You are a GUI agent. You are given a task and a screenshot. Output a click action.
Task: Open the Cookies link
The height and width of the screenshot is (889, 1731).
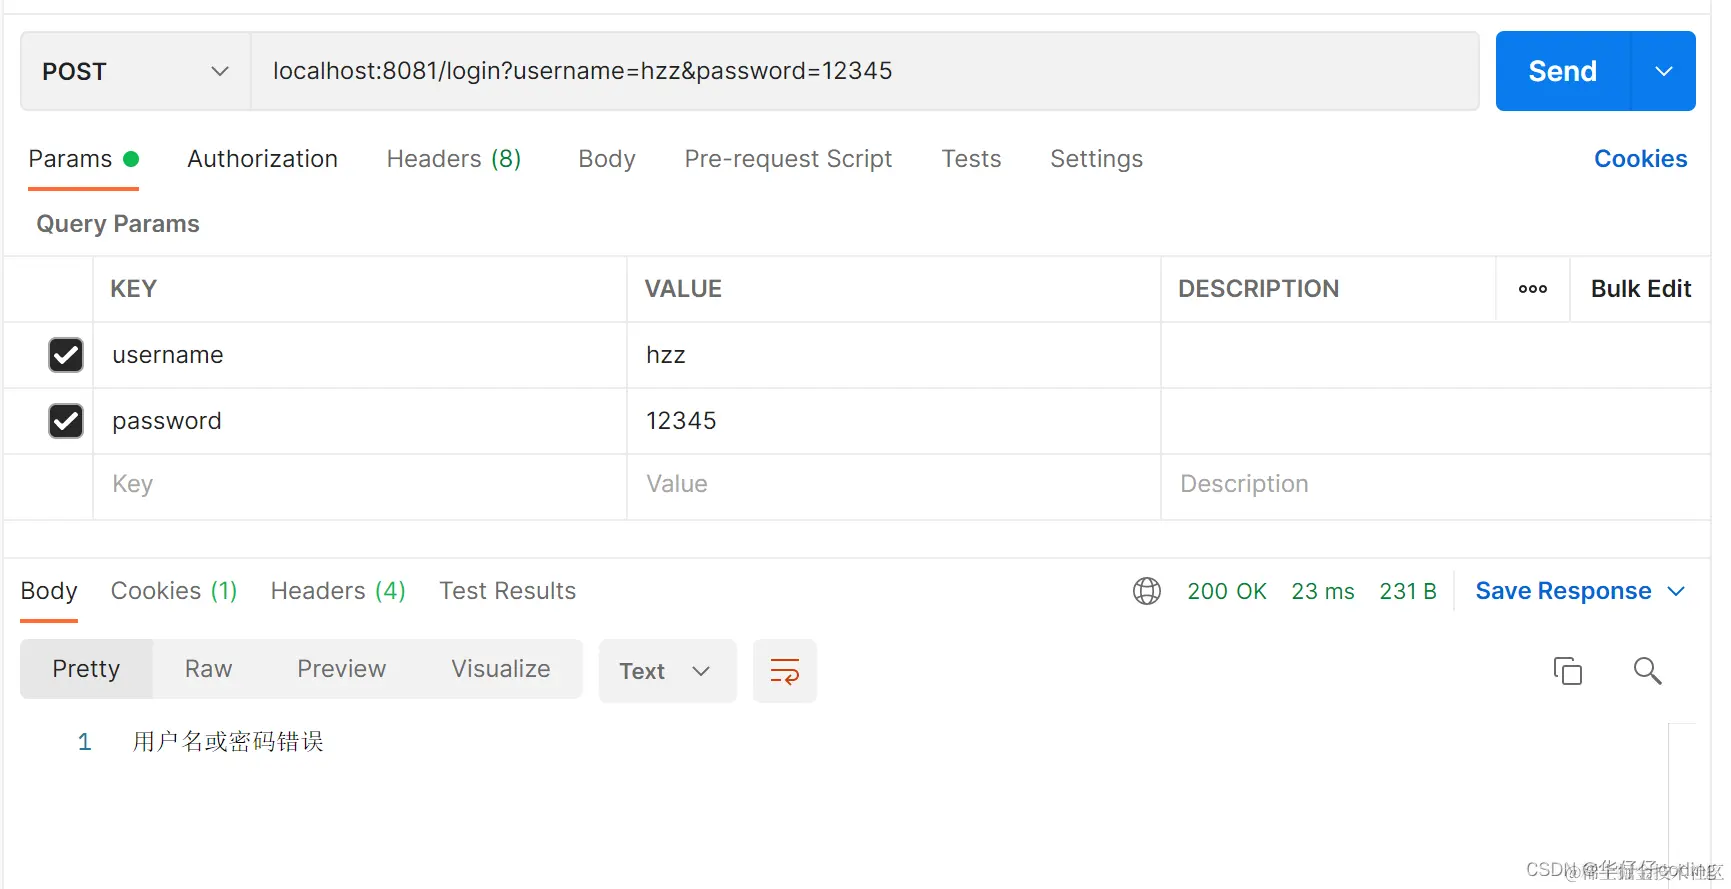(x=1640, y=159)
